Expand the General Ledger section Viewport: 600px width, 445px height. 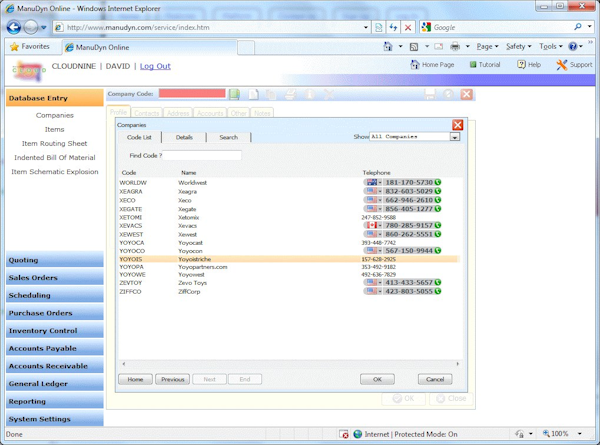click(x=55, y=383)
